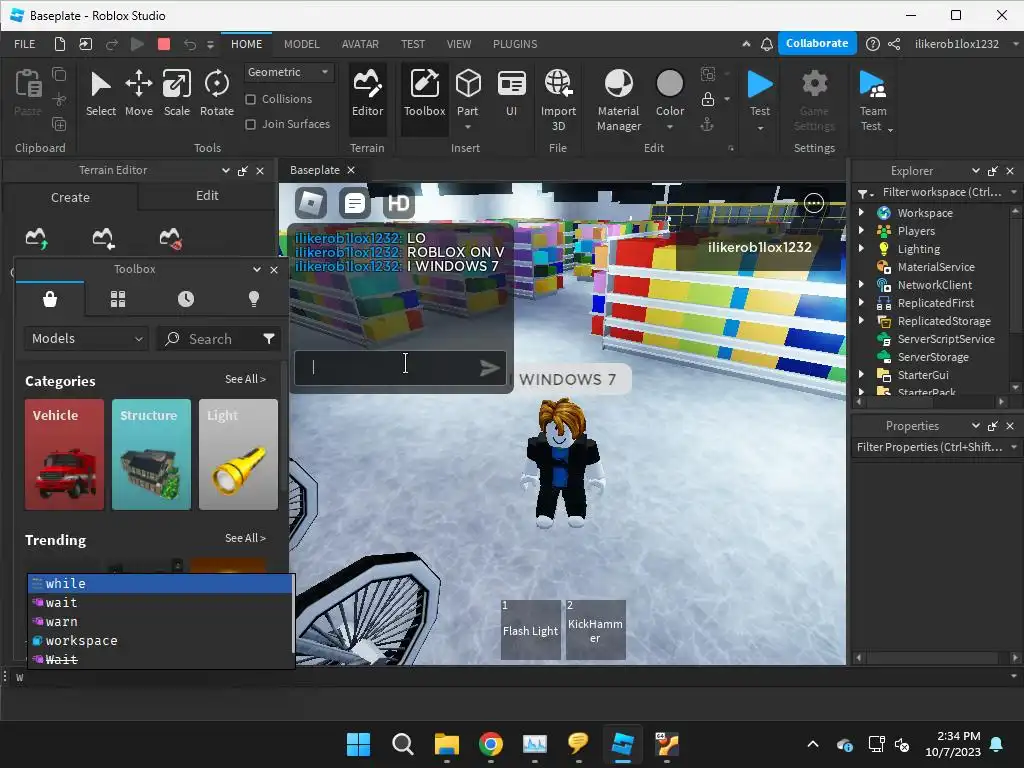The width and height of the screenshot is (1024, 768).
Task: Activate the Move tool
Action: [138, 94]
